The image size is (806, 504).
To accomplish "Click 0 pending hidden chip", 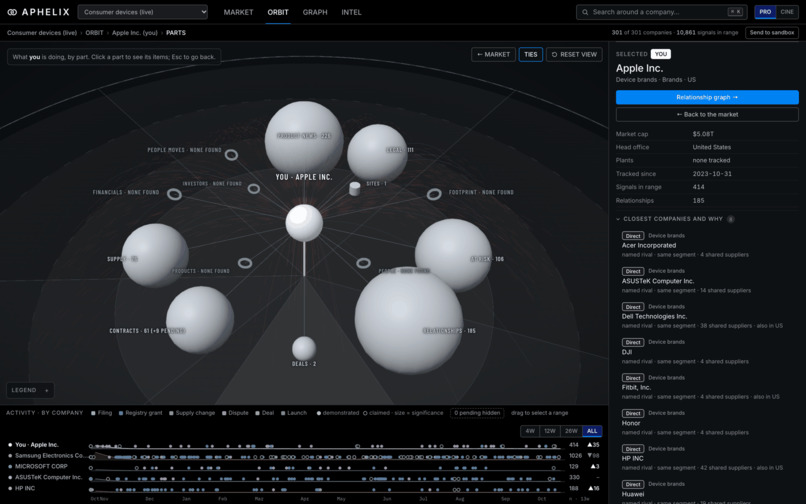I will point(477,413).
